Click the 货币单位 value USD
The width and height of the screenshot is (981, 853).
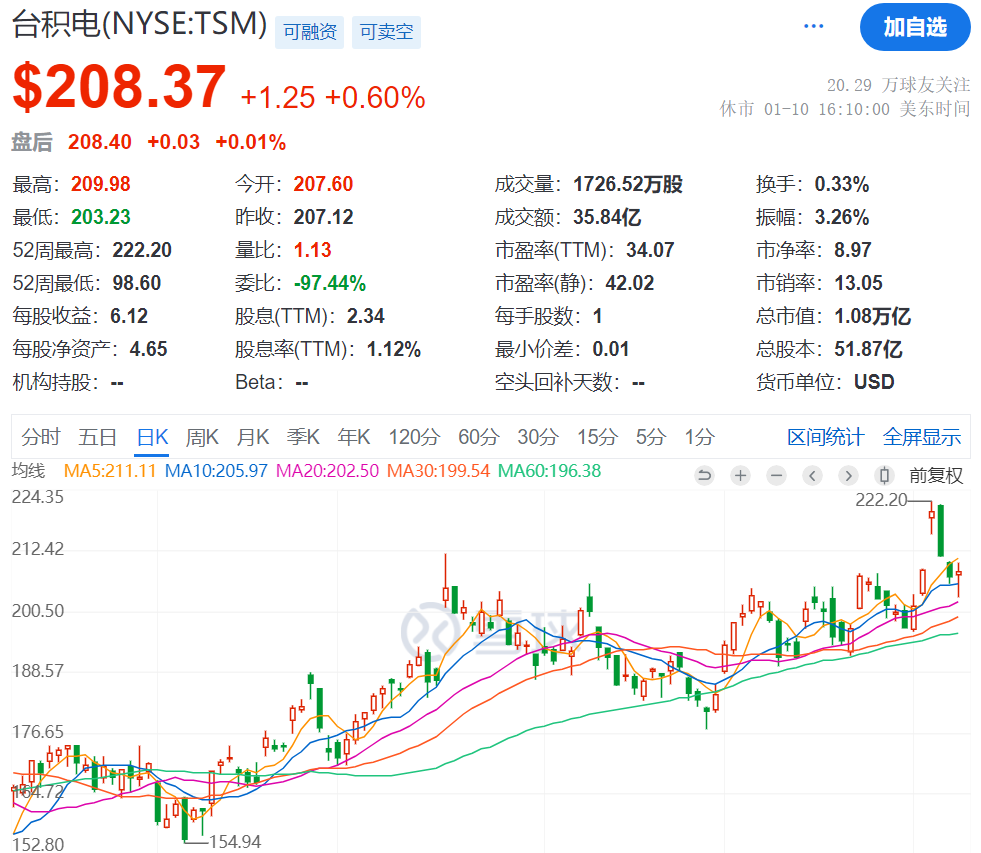coord(874,382)
